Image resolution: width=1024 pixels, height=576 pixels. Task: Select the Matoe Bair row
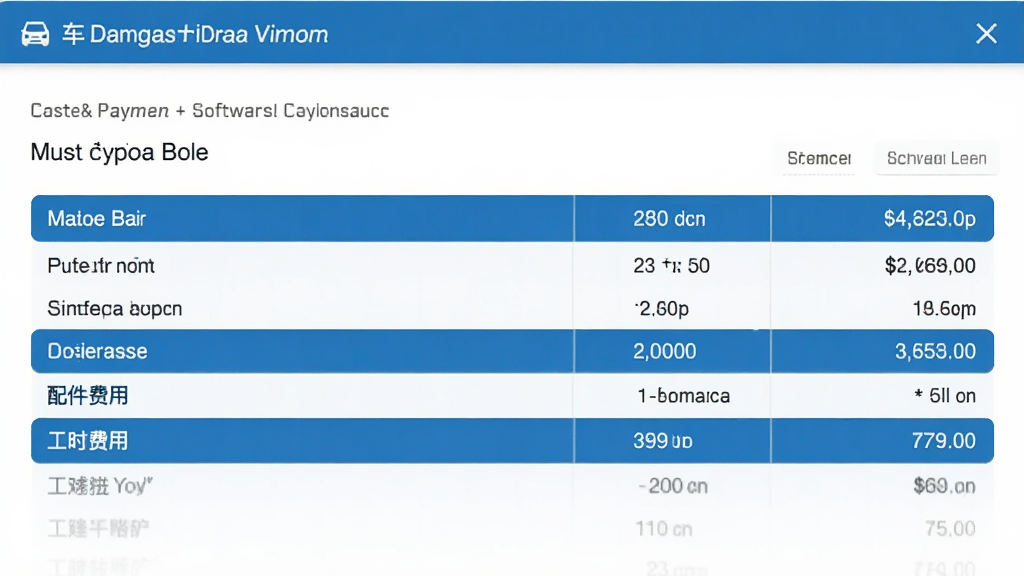click(512, 218)
